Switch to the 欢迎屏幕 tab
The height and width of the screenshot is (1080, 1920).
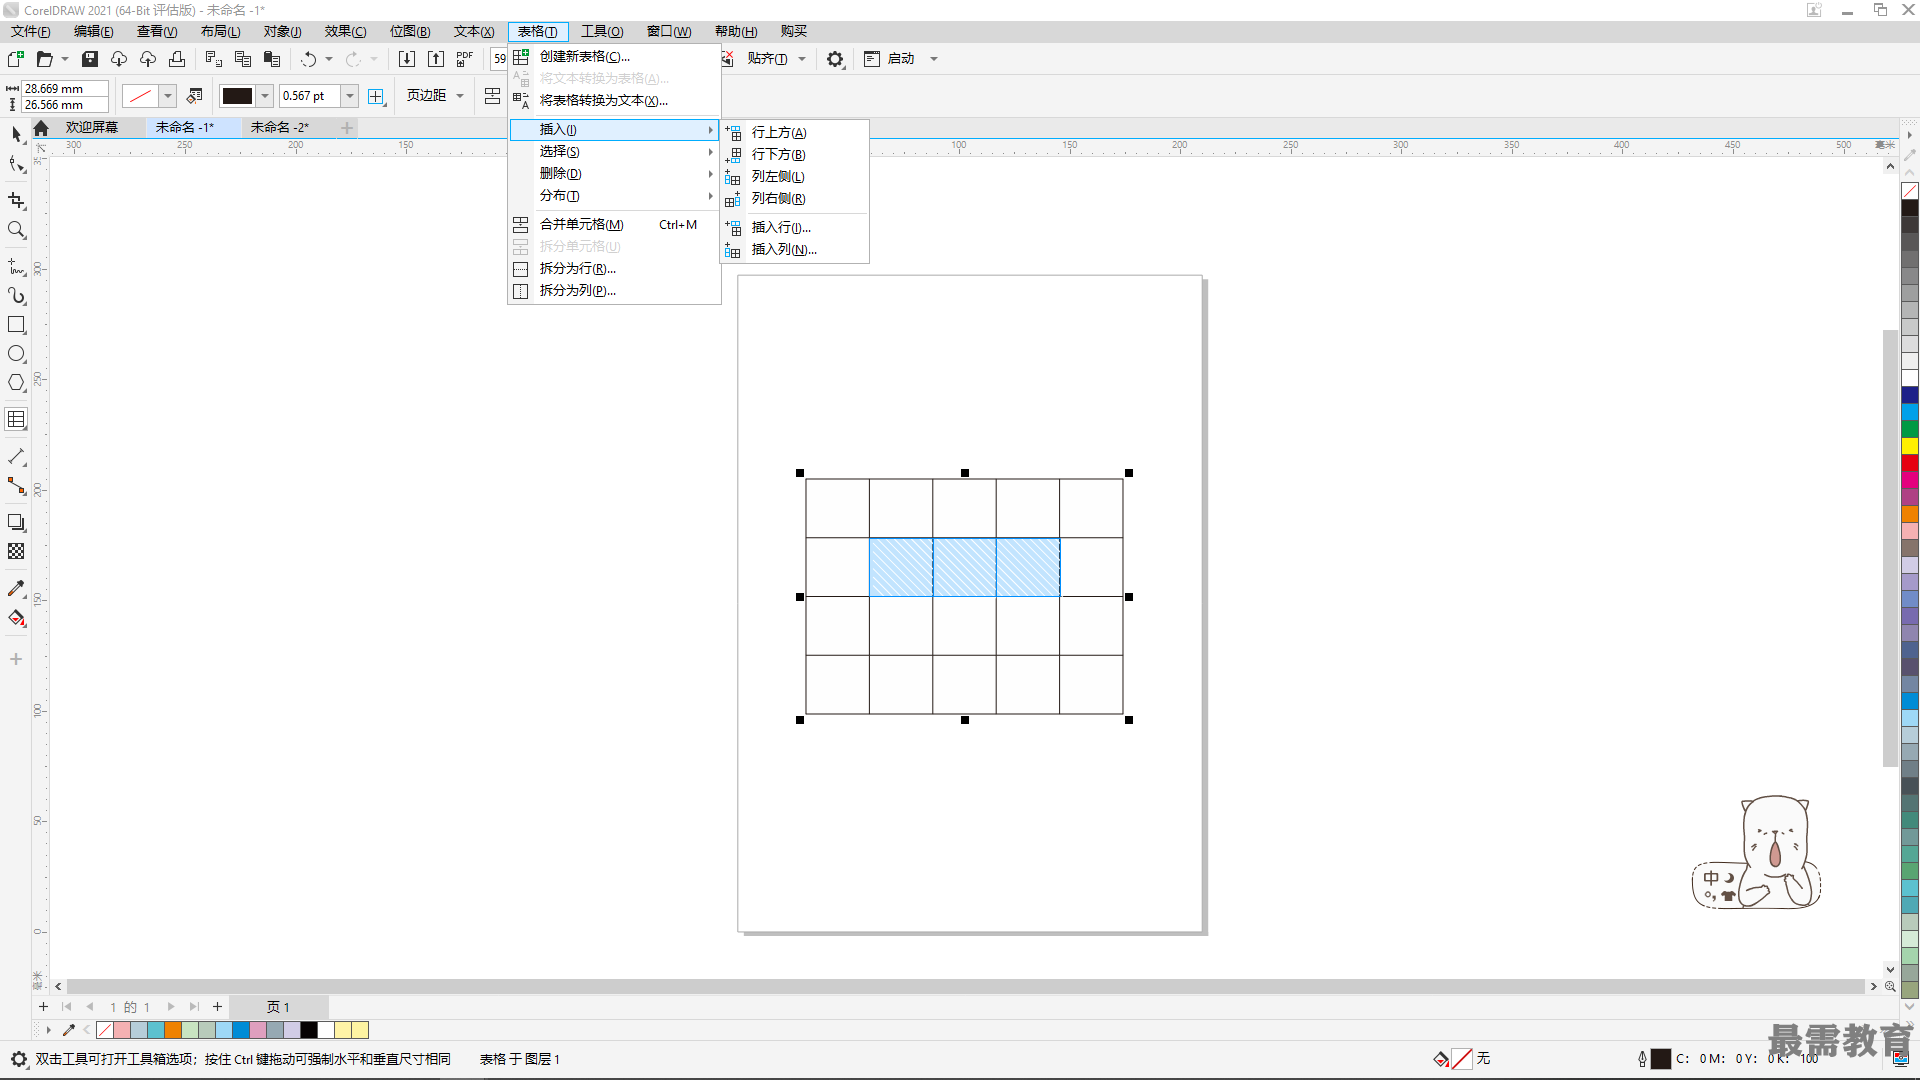tap(92, 128)
